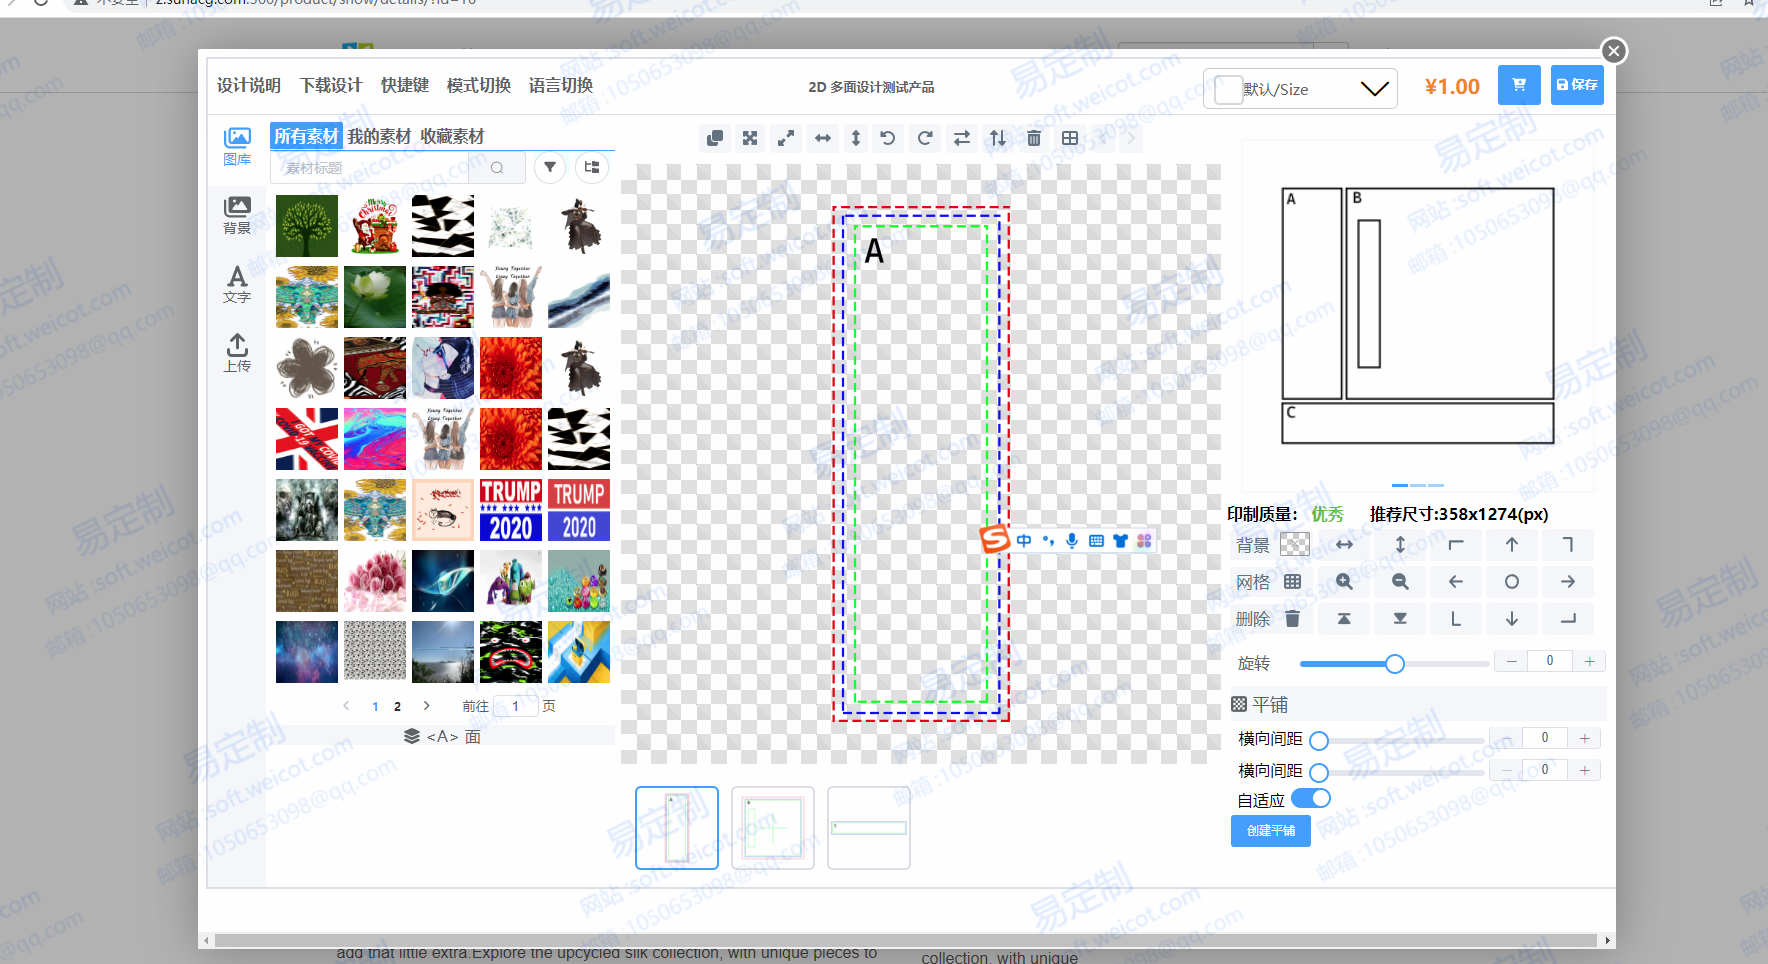
Task: Open the 图库 gallery sidebar icon
Action: click(x=237, y=146)
